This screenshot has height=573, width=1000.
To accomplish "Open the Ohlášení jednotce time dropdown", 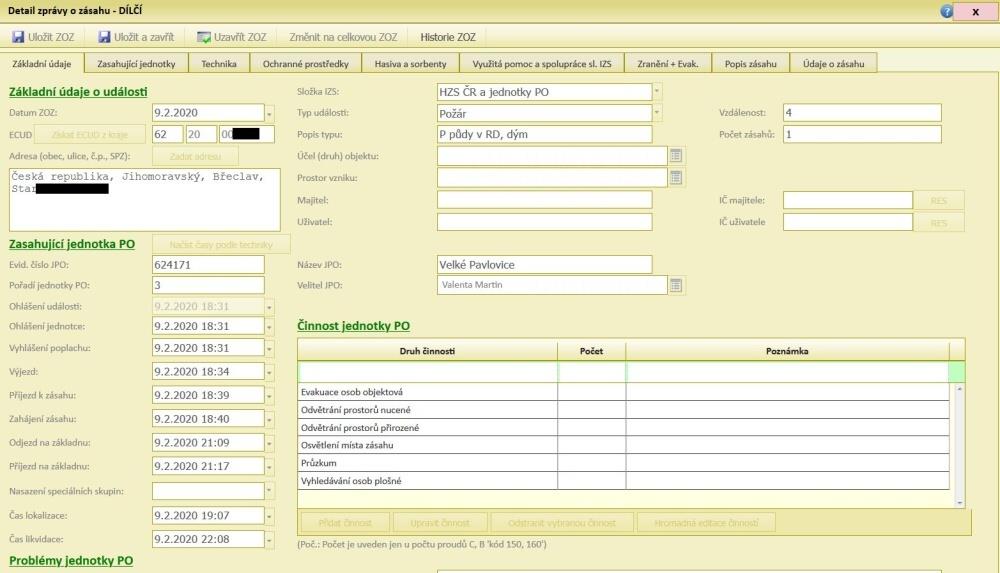I will tap(269, 327).
